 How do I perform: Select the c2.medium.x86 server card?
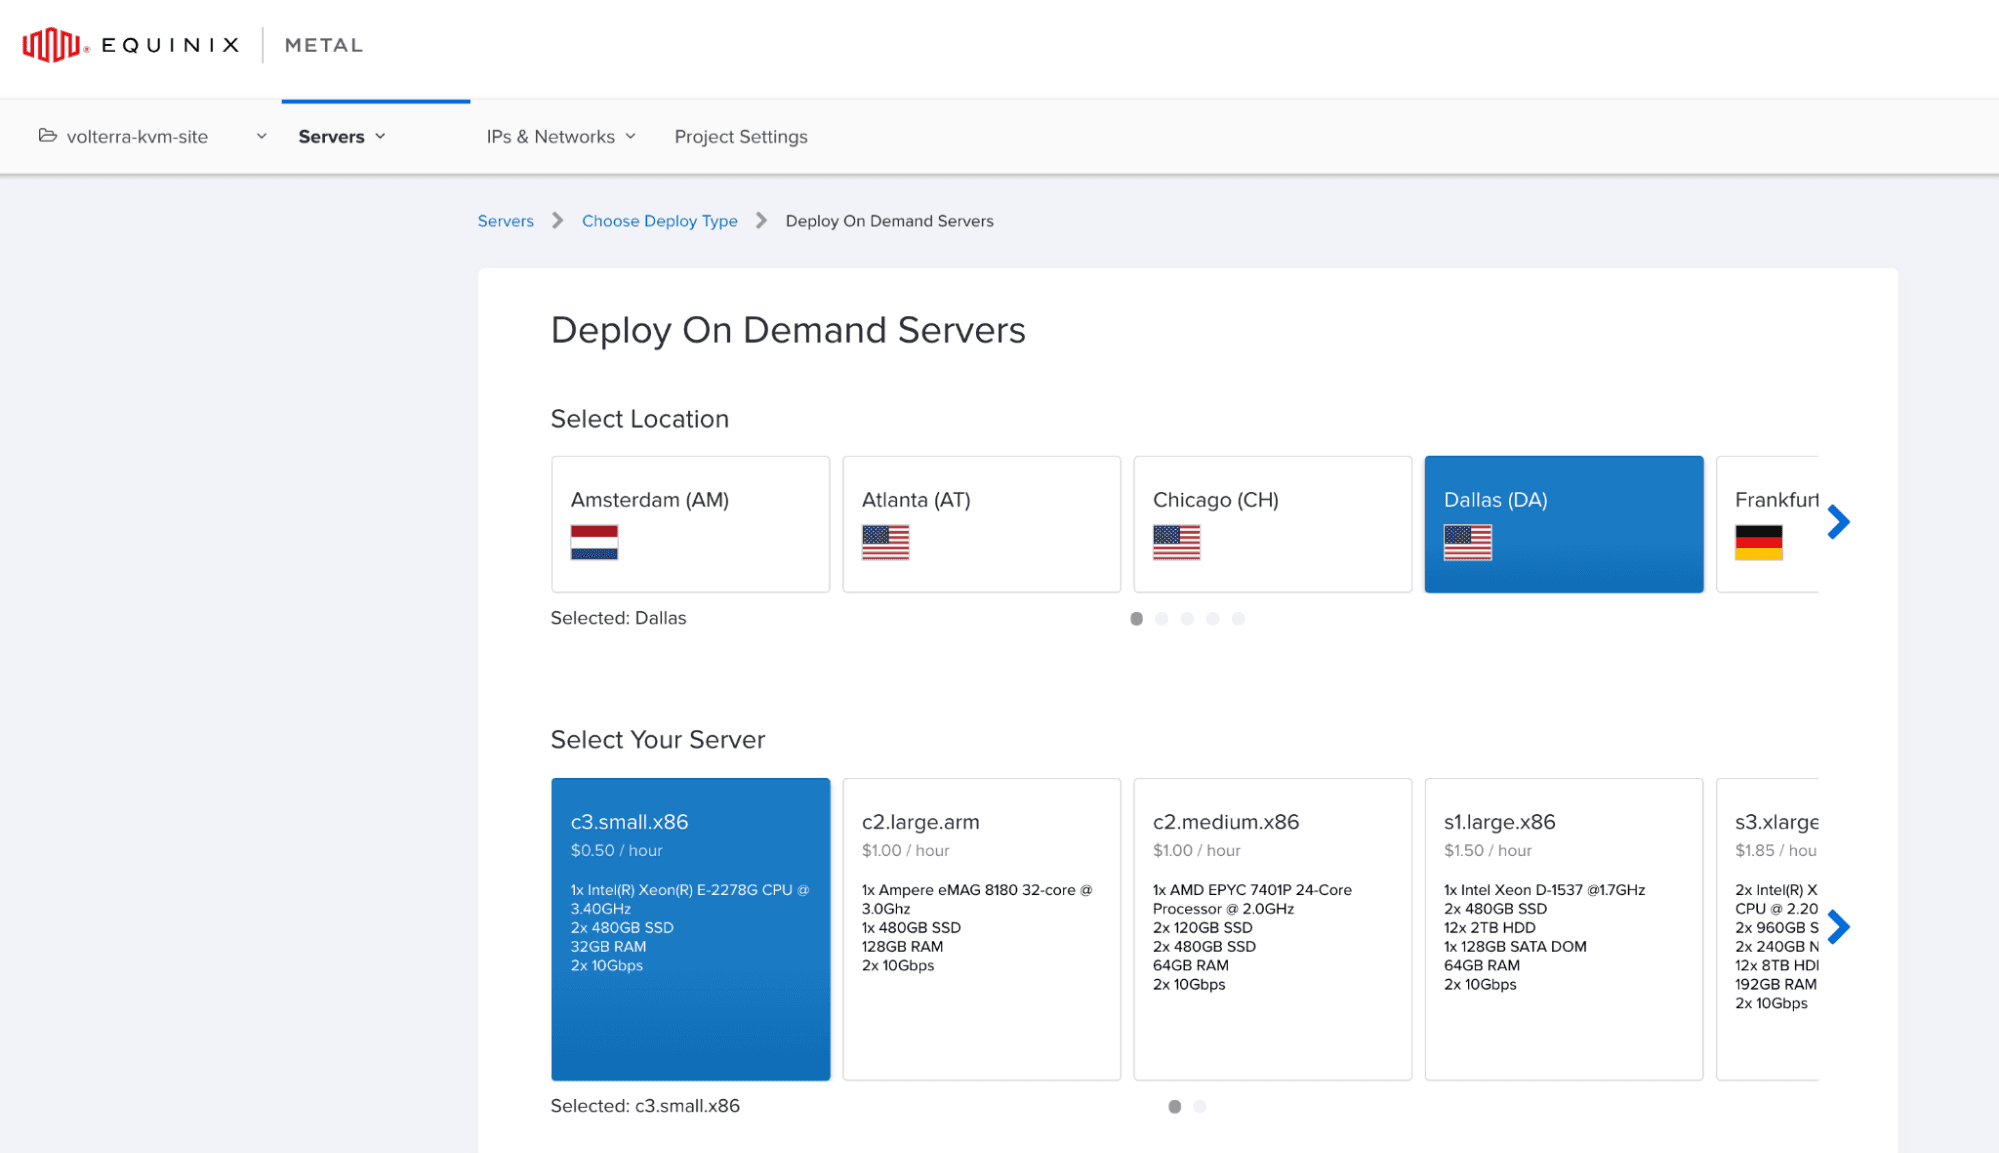point(1272,929)
